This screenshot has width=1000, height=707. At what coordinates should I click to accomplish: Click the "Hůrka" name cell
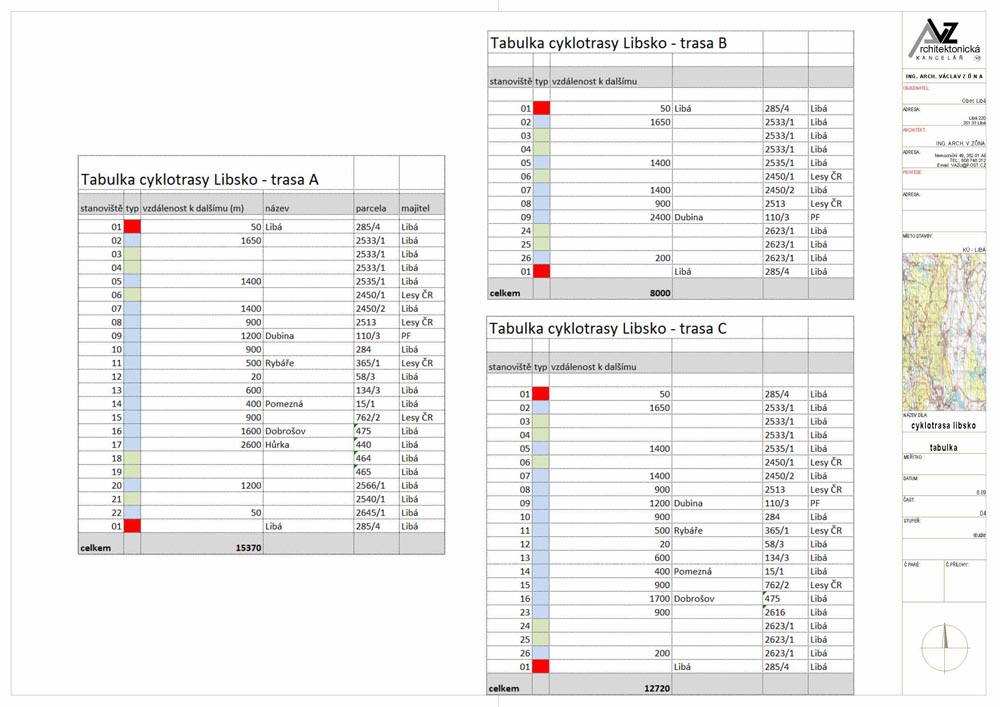[277, 445]
